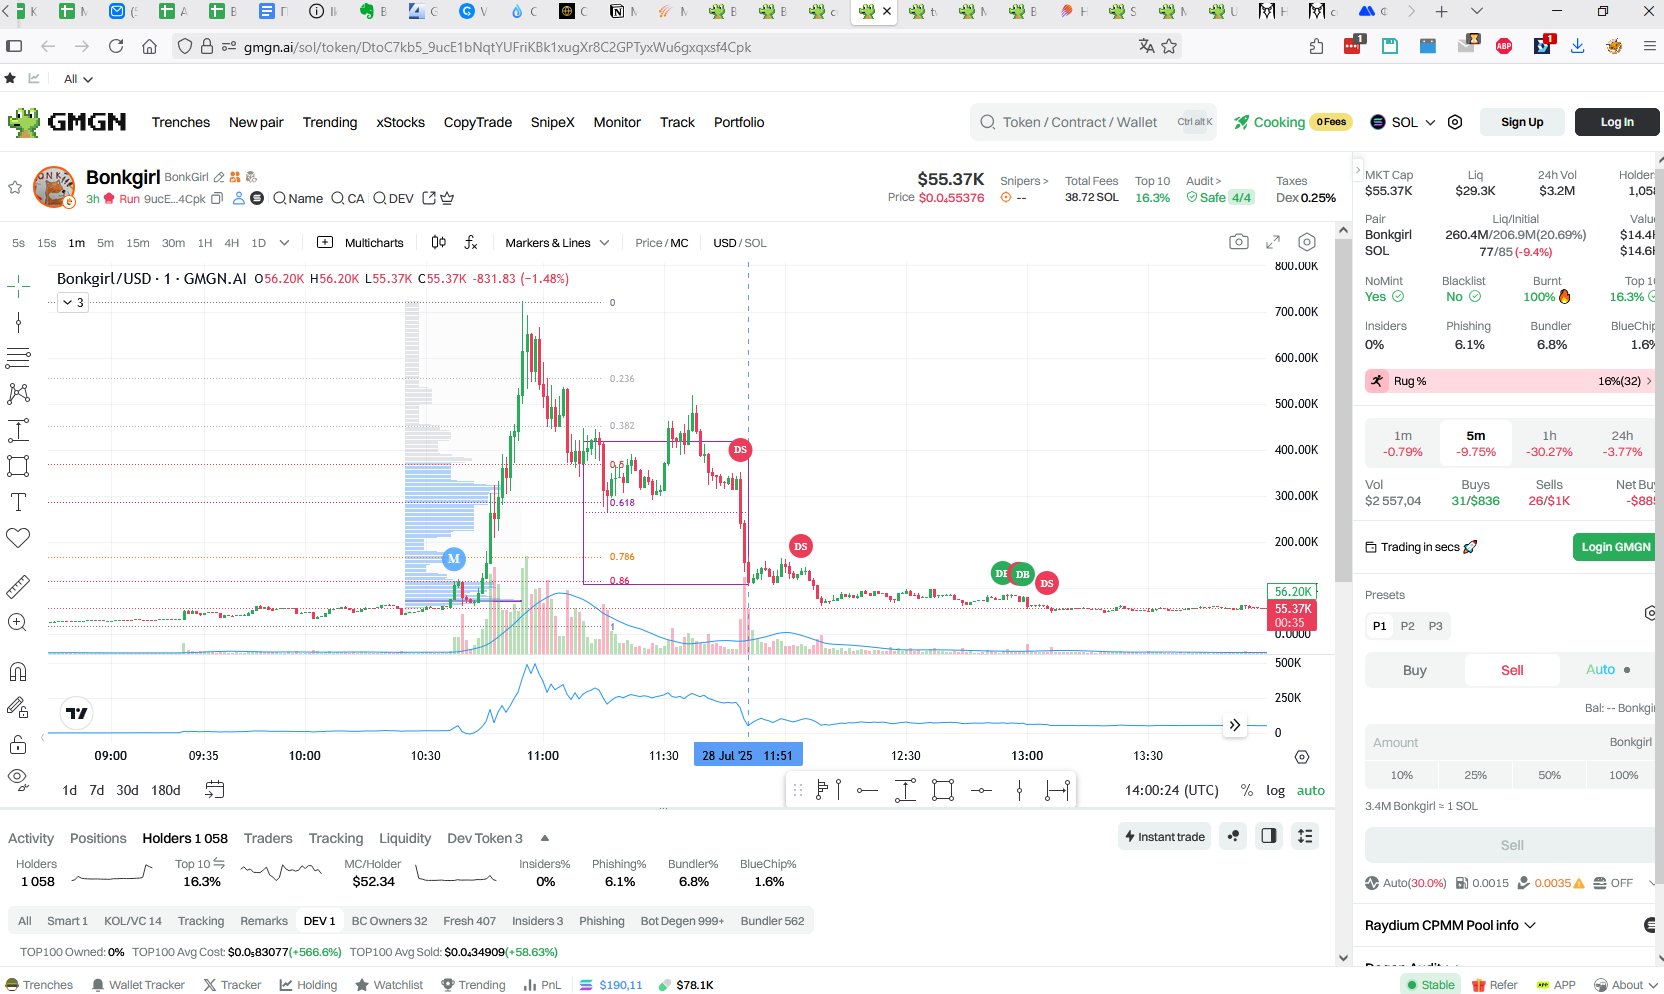Open chart settings hexagon icon

point(1307,242)
